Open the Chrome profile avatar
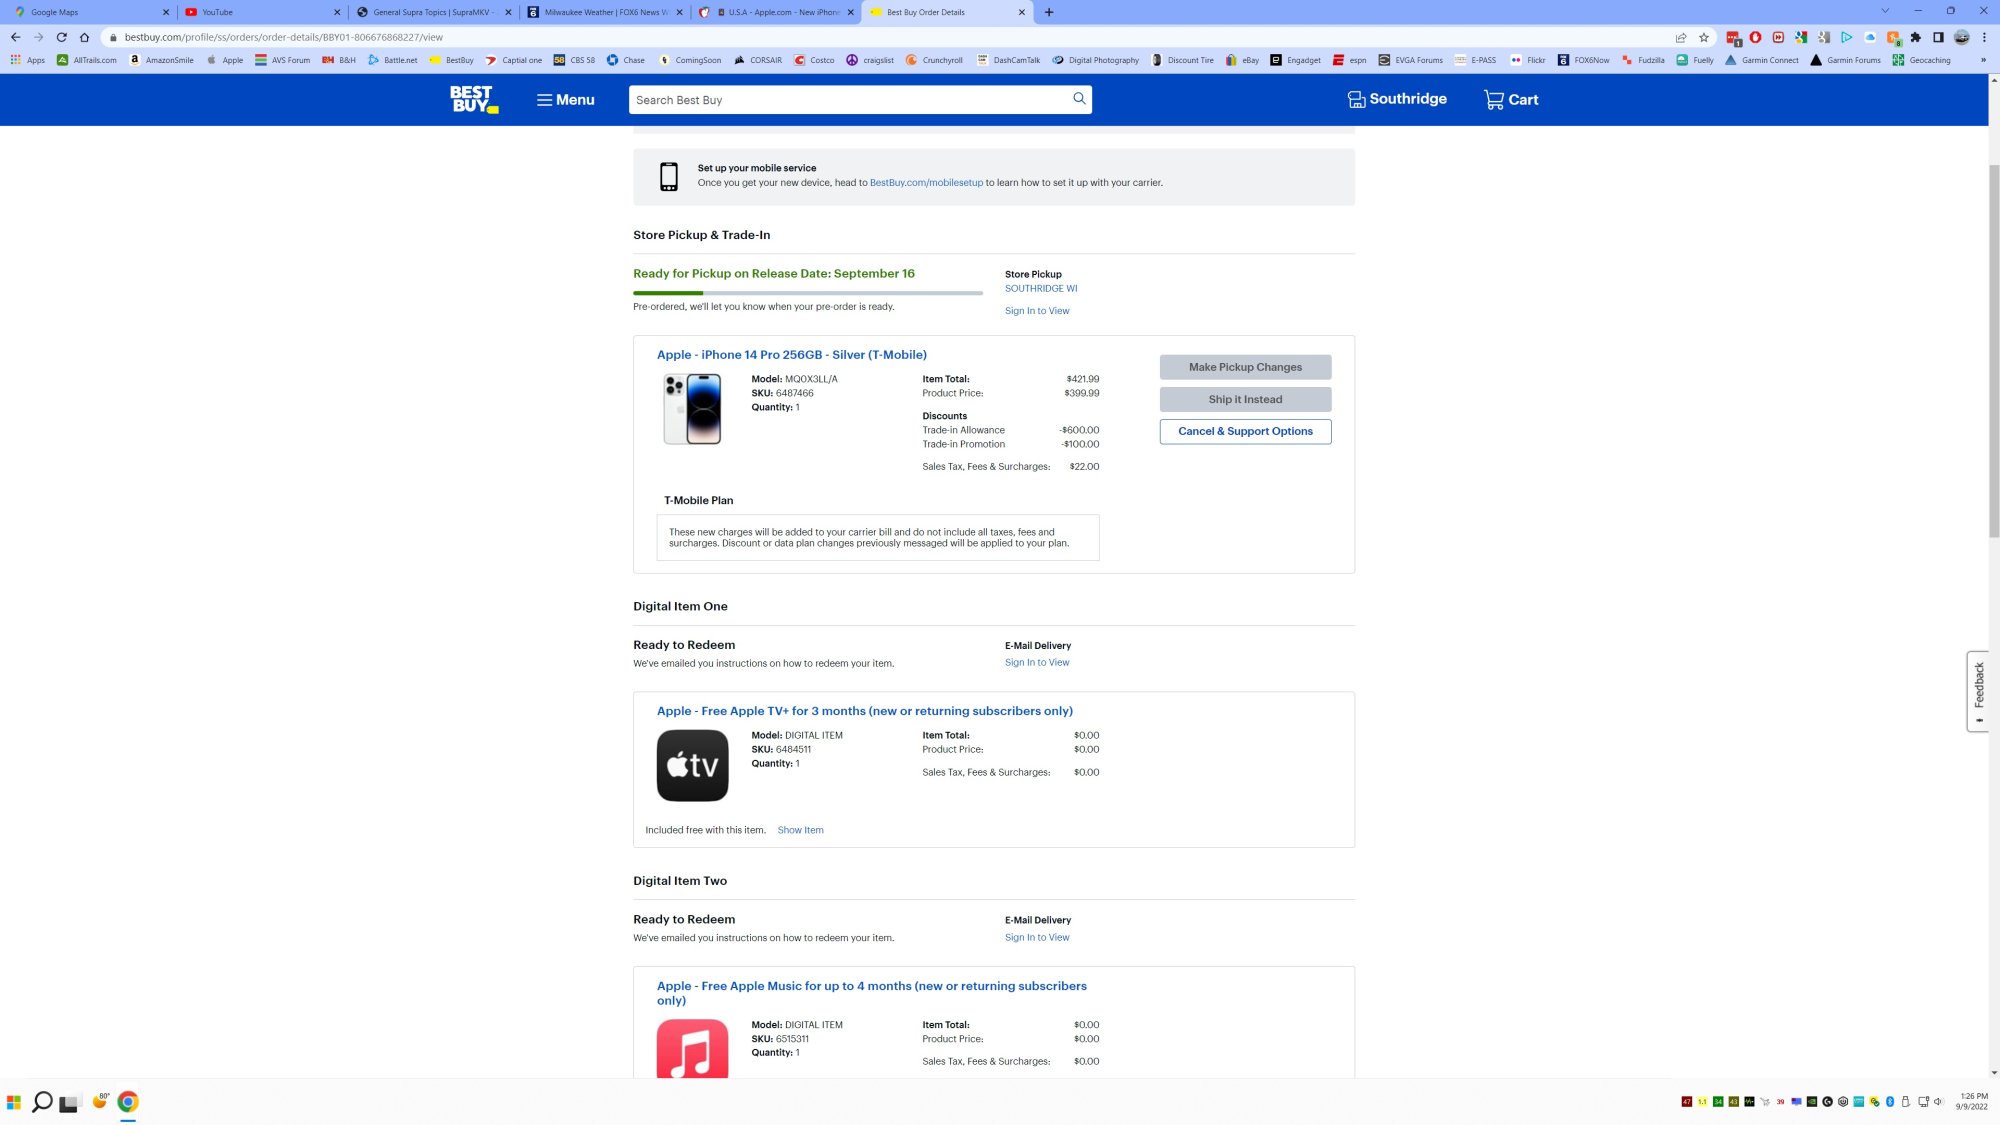The width and height of the screenshot is (2000, 1125). [1962, 37]
